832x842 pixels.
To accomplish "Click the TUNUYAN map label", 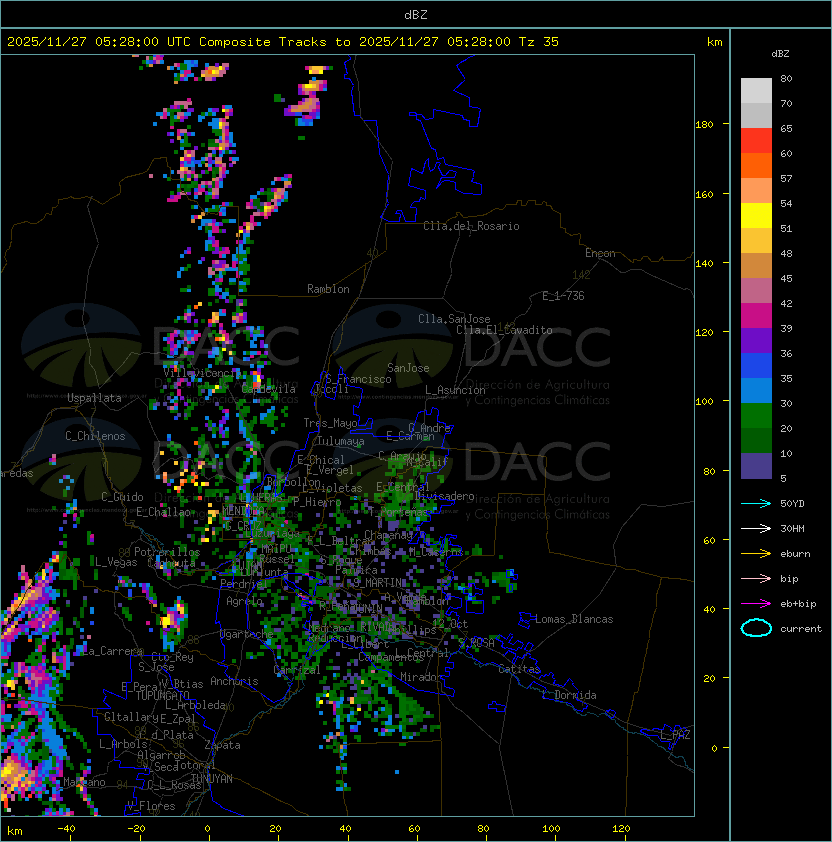I will 212,779.
